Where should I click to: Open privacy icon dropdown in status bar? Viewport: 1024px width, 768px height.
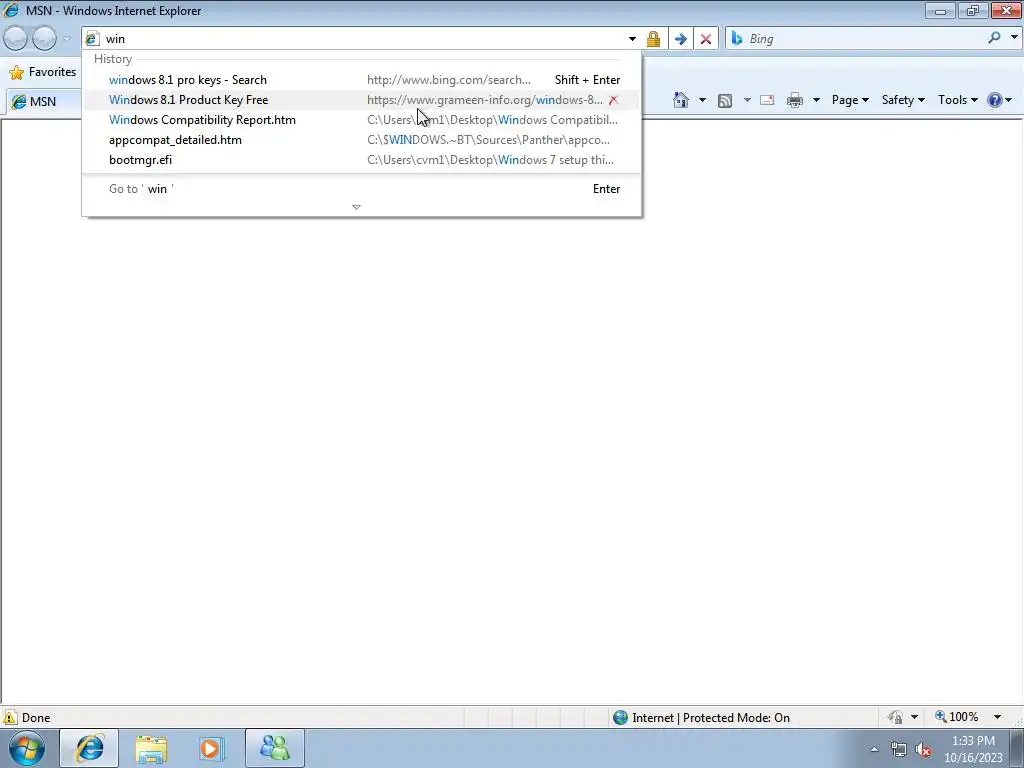914,717
